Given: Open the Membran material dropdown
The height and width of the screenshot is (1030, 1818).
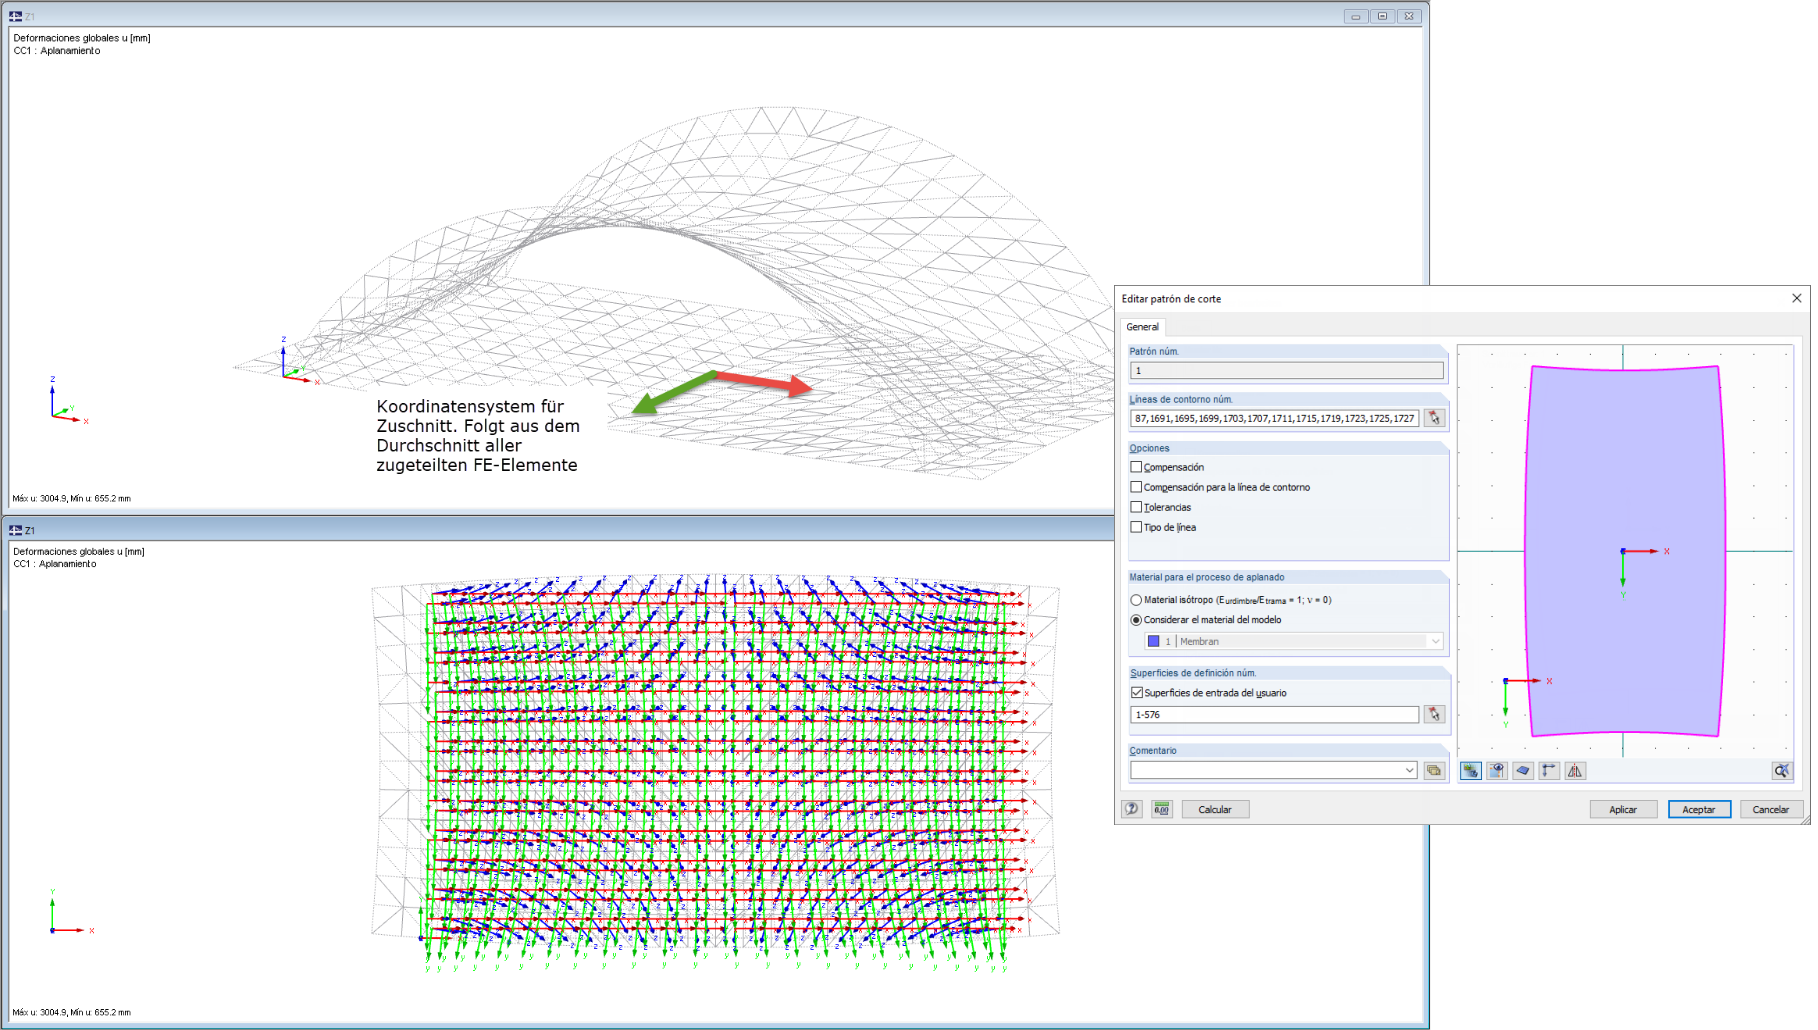Looking at the screenshot, I should pos(1435,641).
